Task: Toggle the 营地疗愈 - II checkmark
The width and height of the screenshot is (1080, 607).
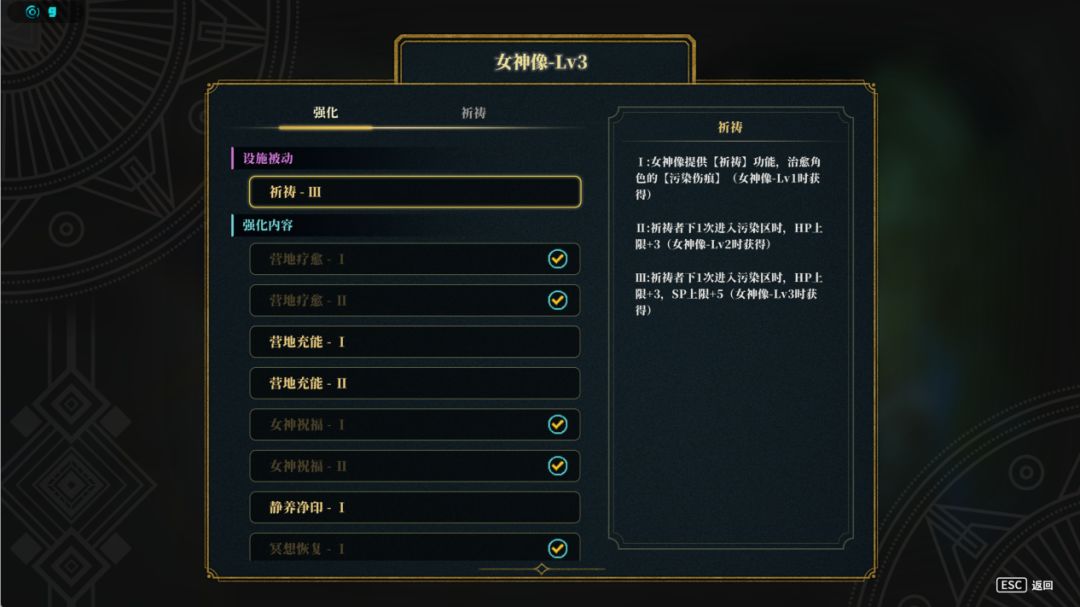Action: [x=557, y=300]
